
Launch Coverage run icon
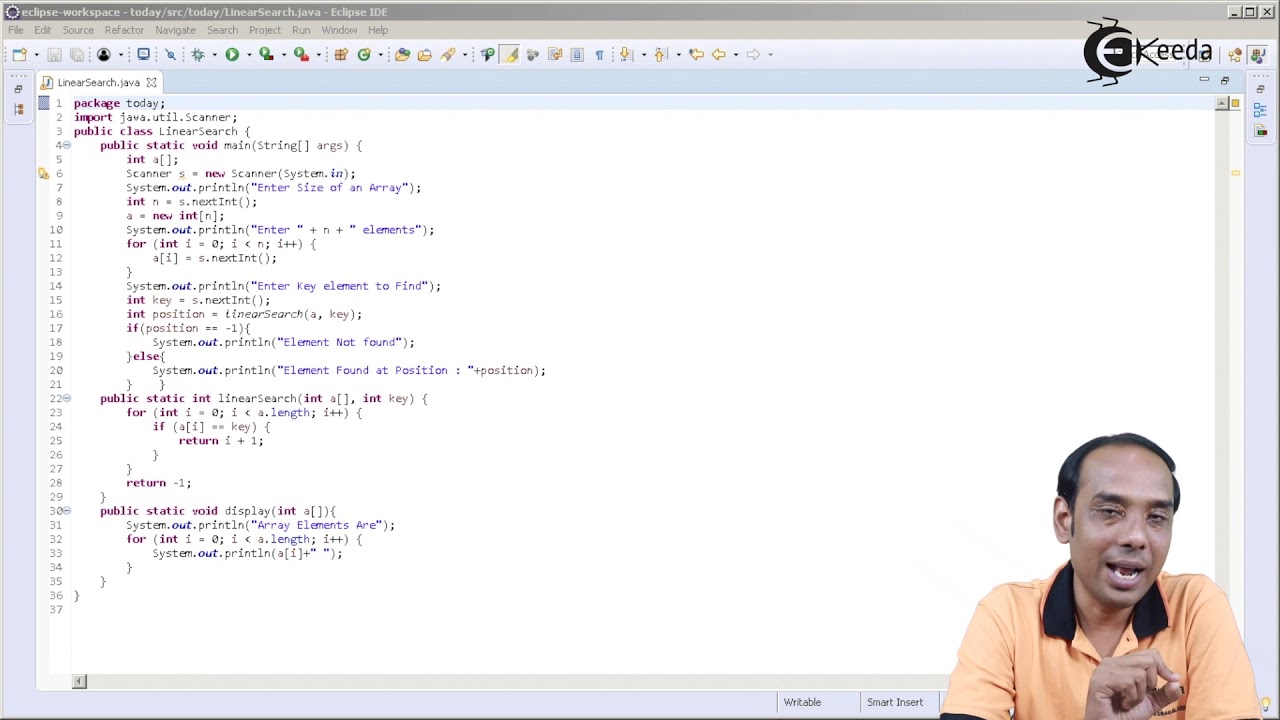point(266,55)
